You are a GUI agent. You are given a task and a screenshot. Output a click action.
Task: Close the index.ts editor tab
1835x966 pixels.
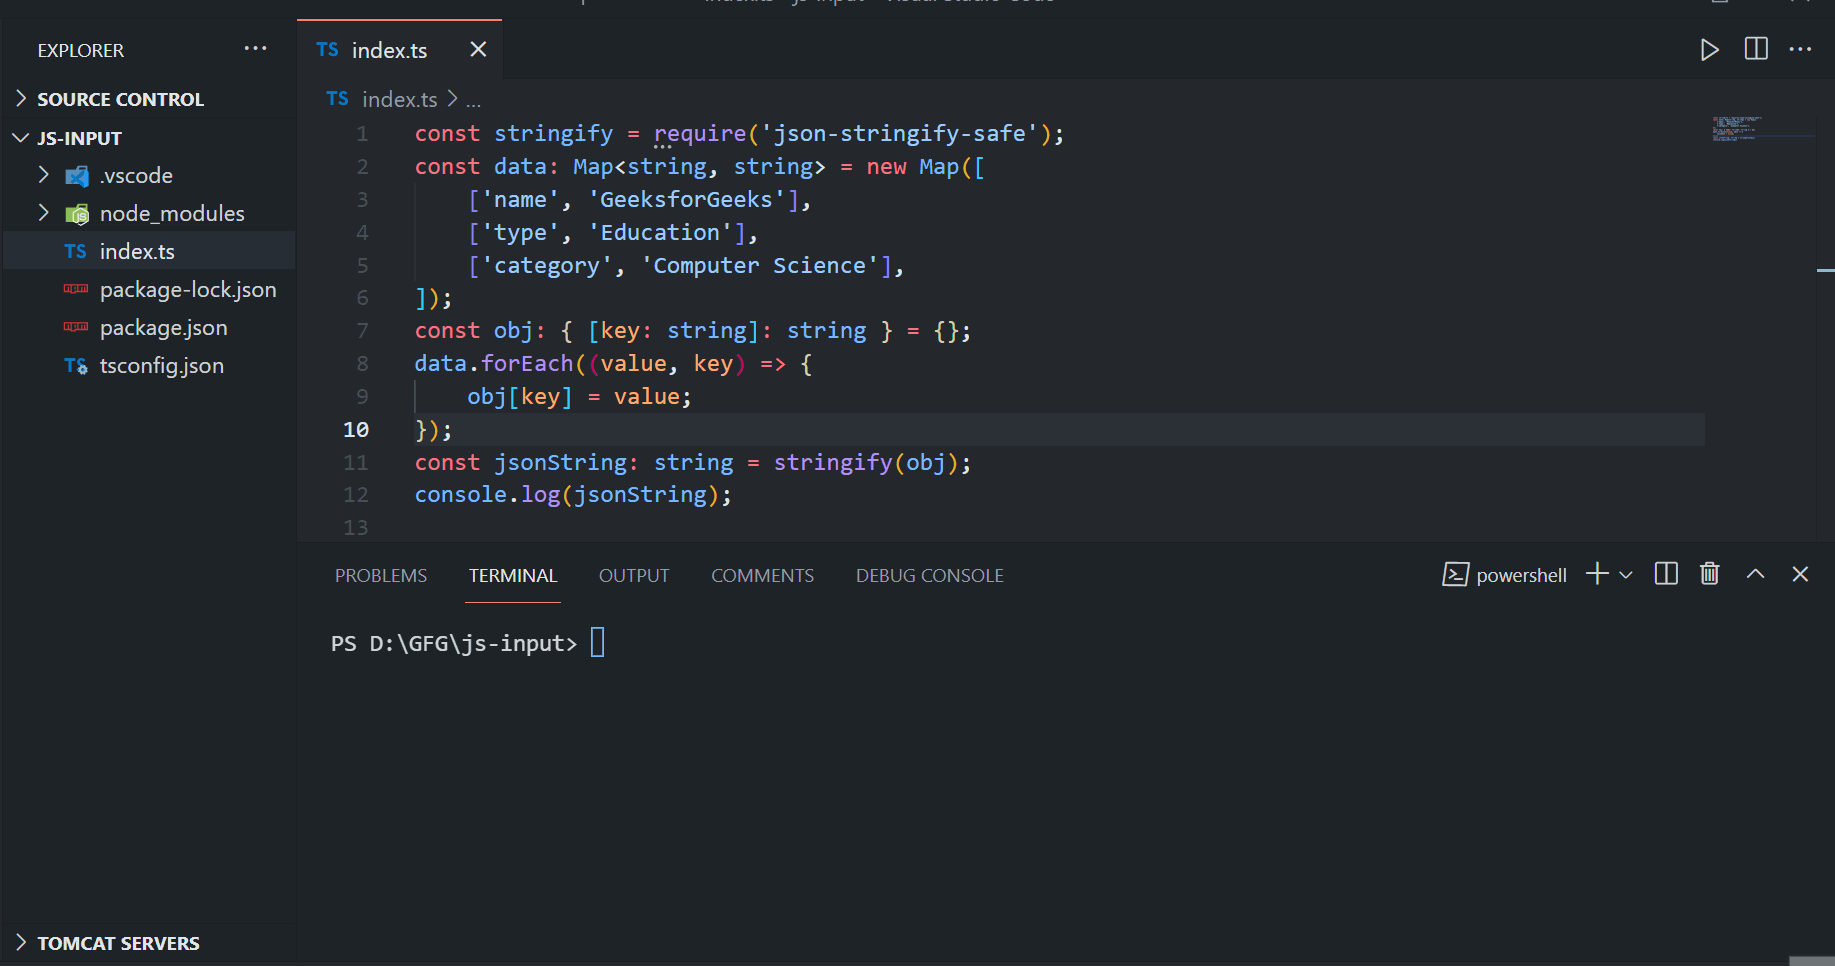(478, 49)
